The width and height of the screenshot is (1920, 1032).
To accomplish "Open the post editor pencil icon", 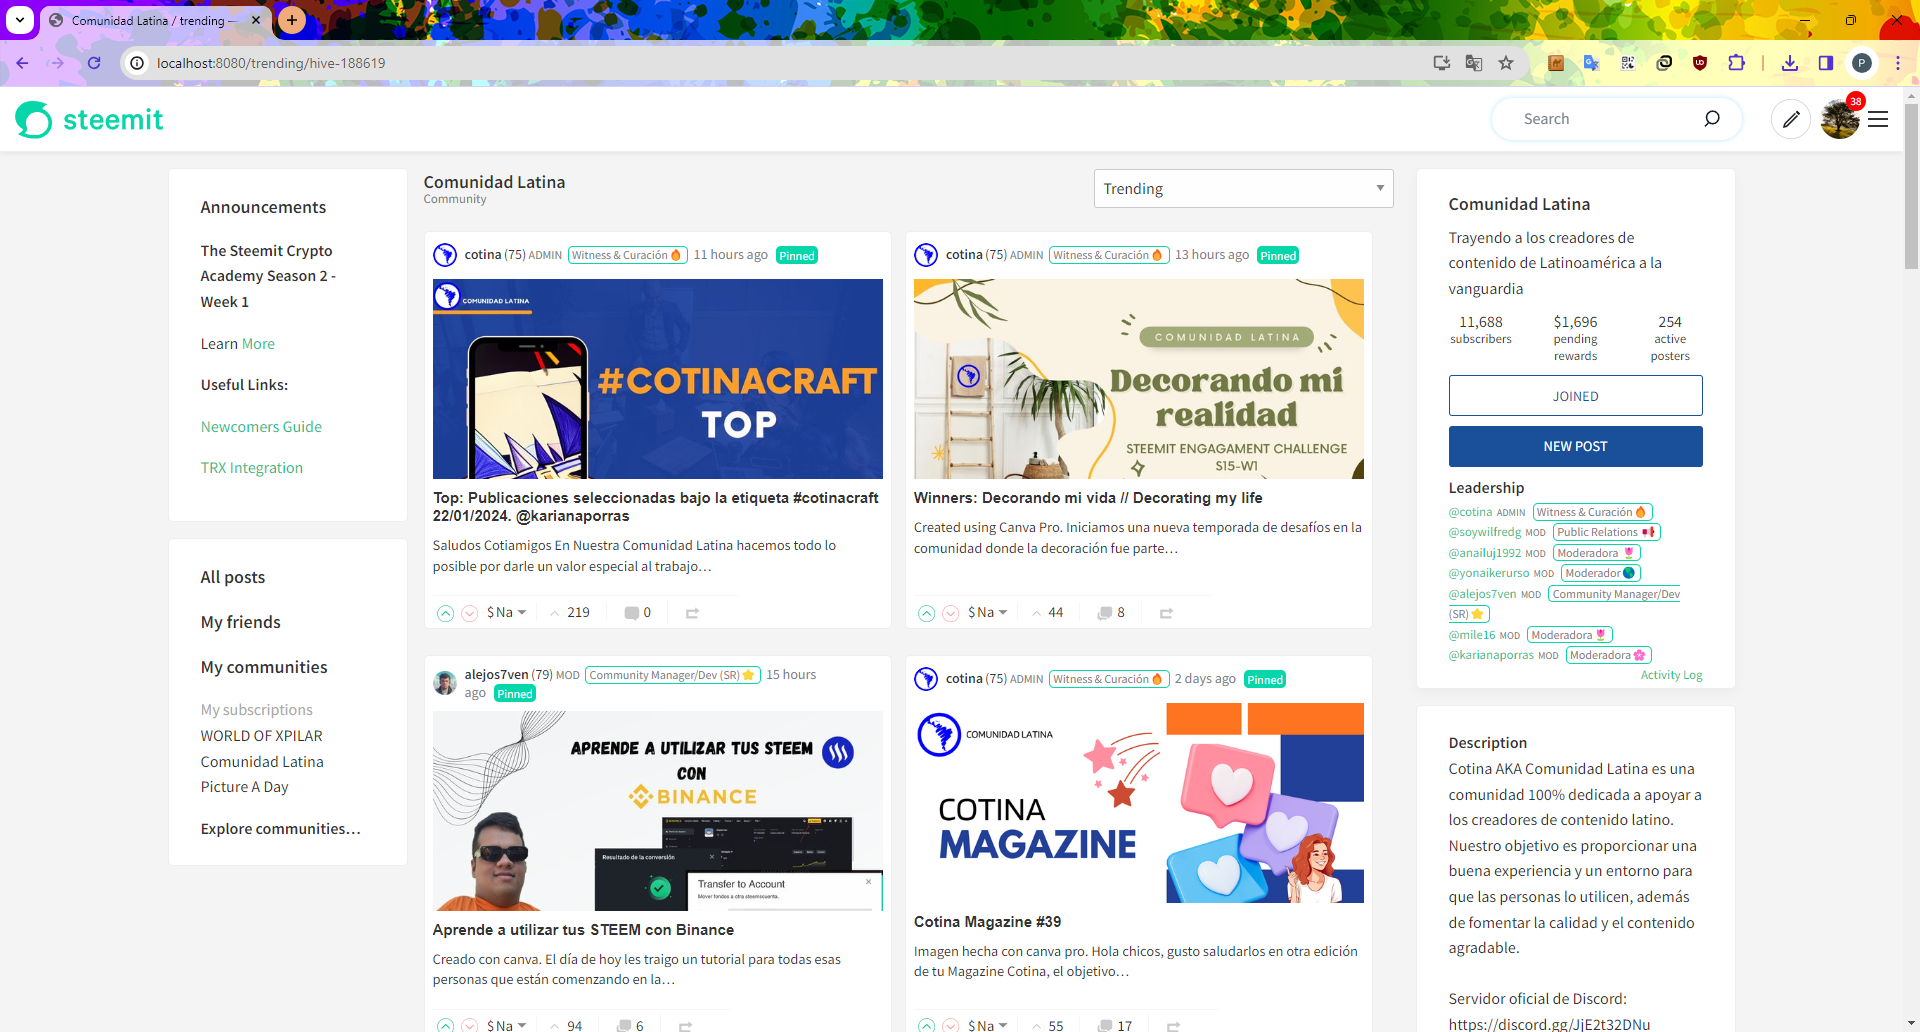I will click(x=1791, y=120).
